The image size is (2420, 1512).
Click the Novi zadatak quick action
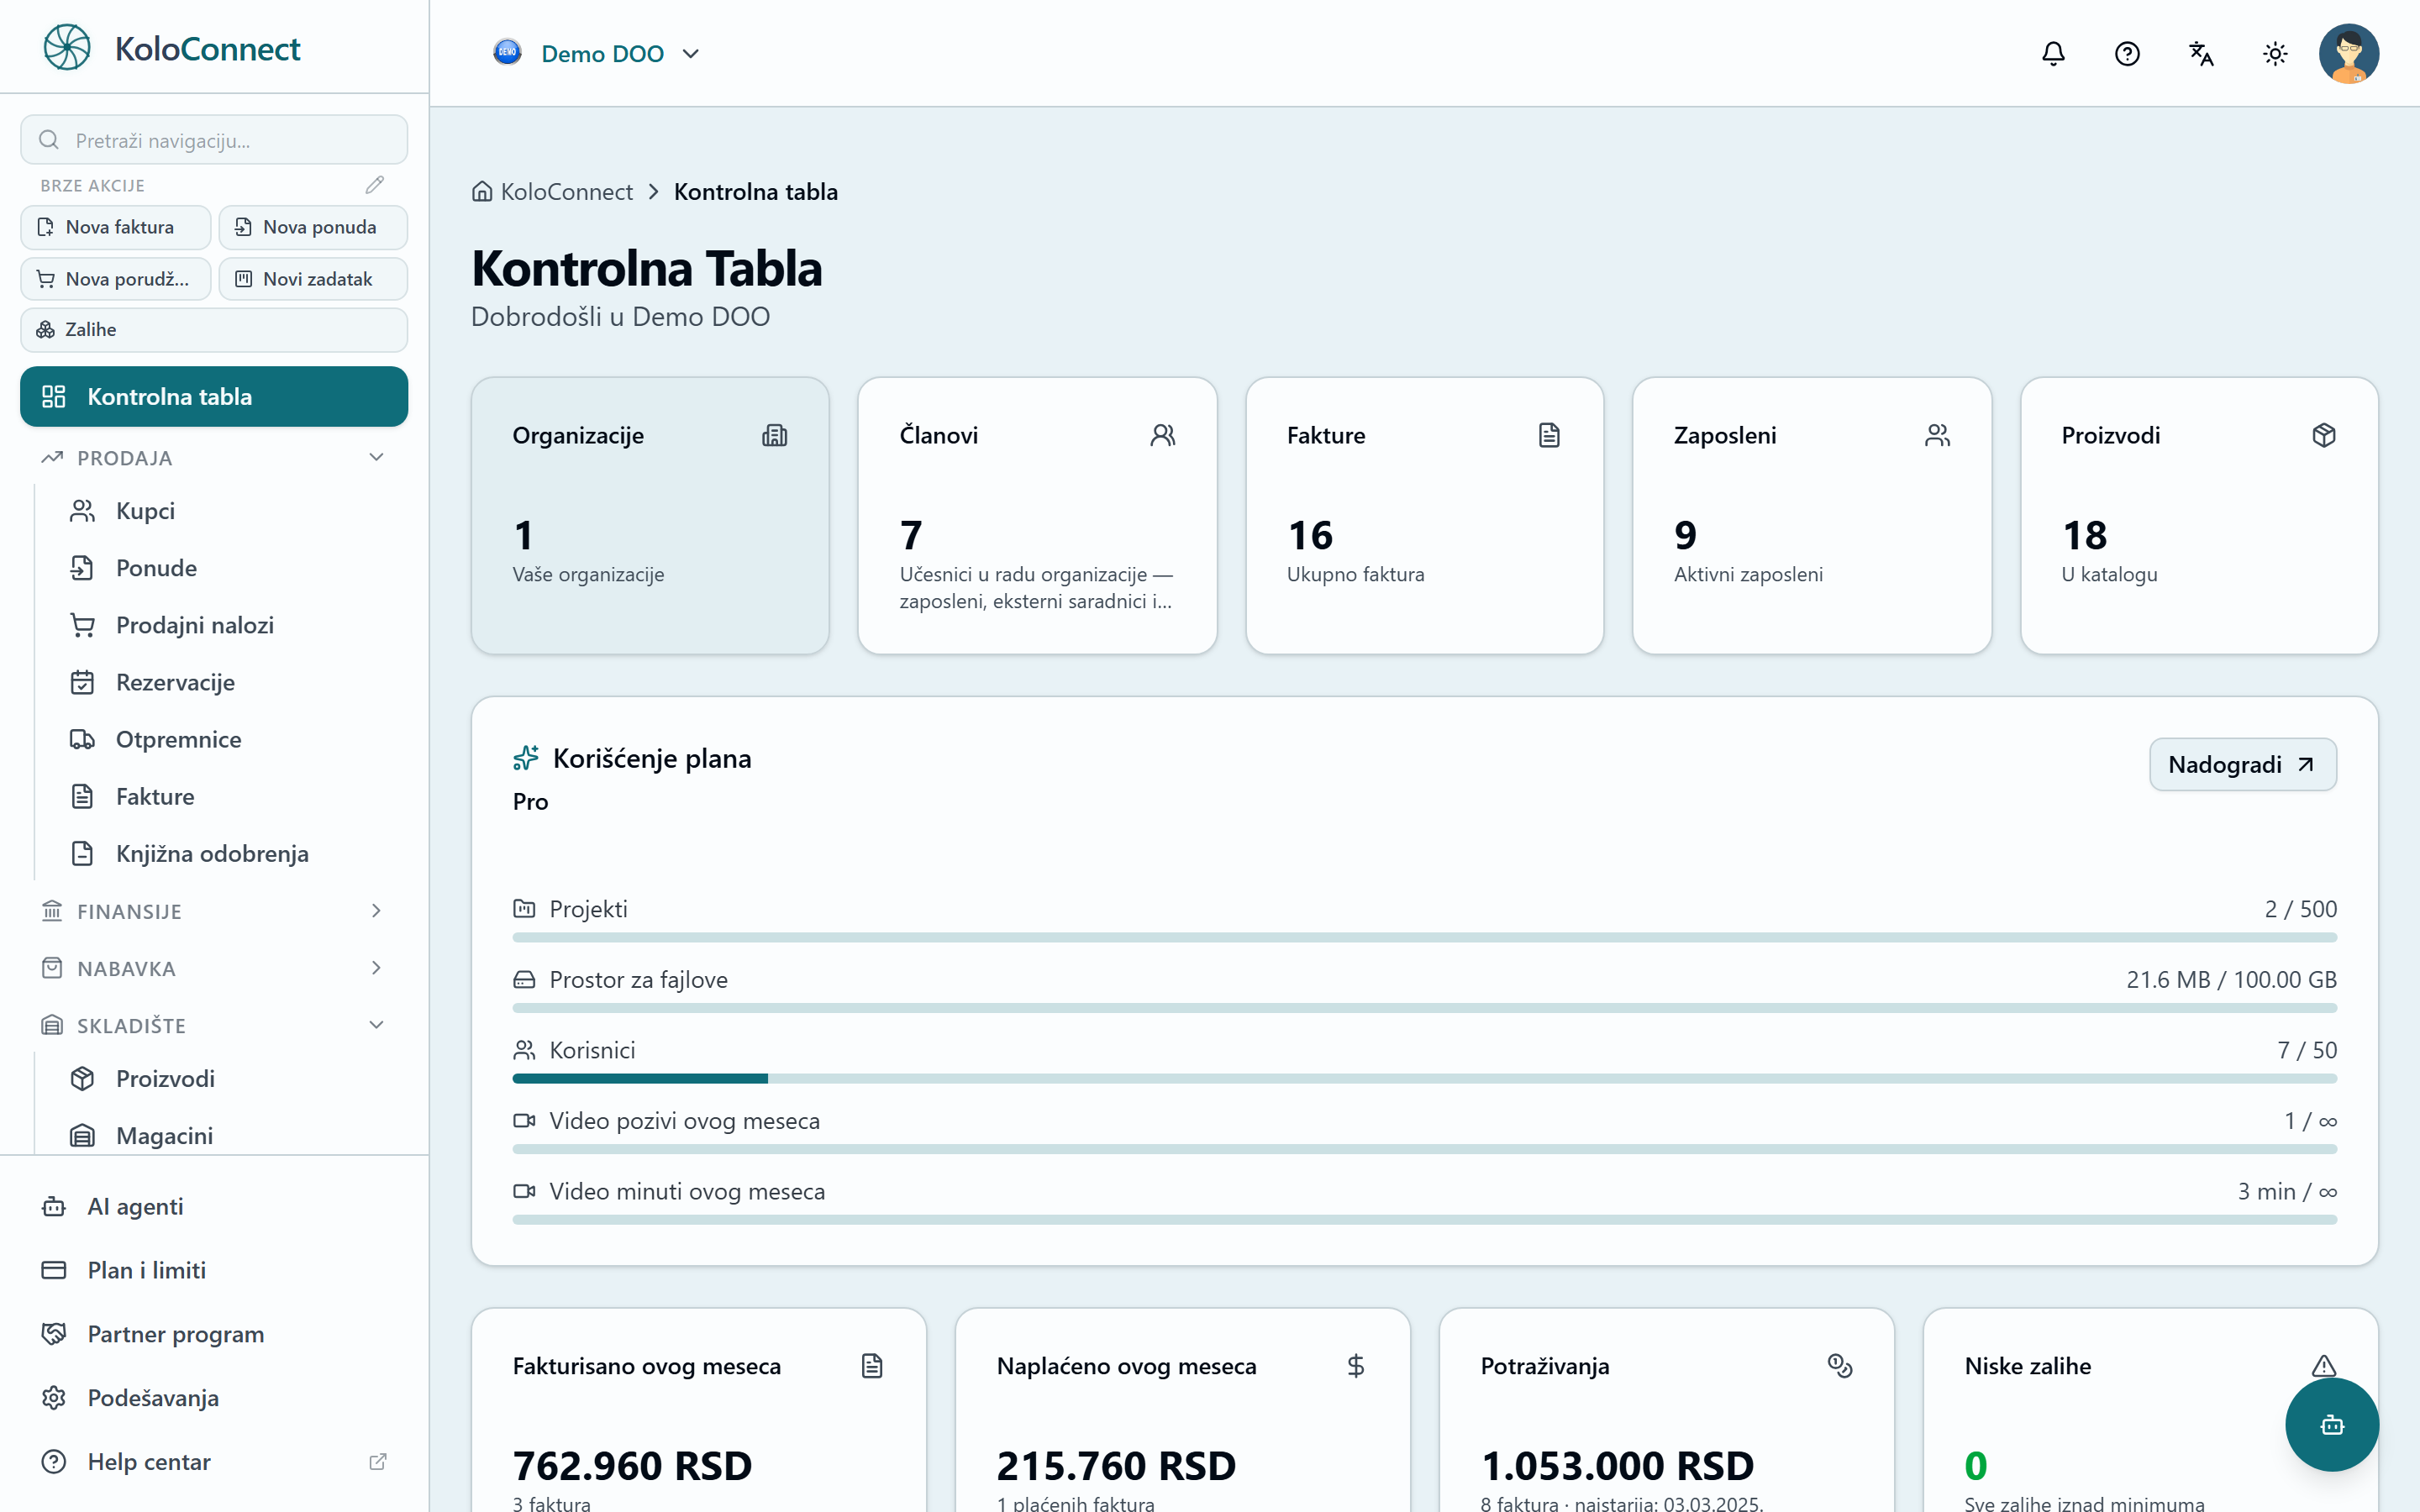(x=313, y=279)
